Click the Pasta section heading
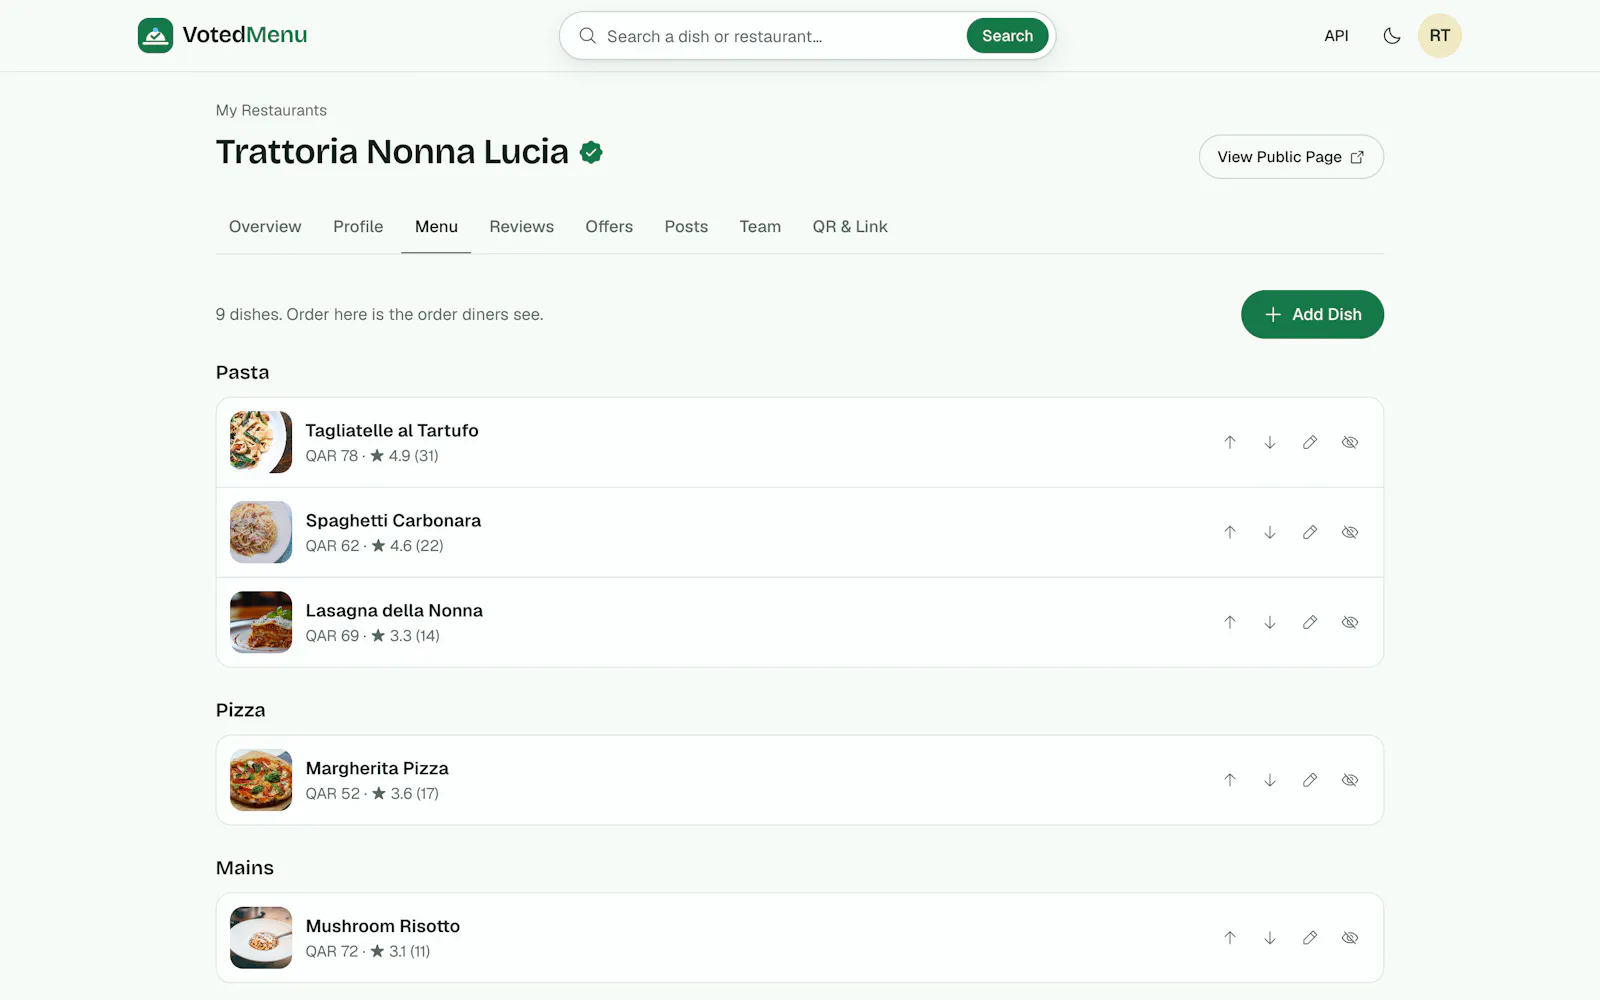The width and height of the screenshot is (1600, 1000). pyautogui.click(x=242, y=372)
